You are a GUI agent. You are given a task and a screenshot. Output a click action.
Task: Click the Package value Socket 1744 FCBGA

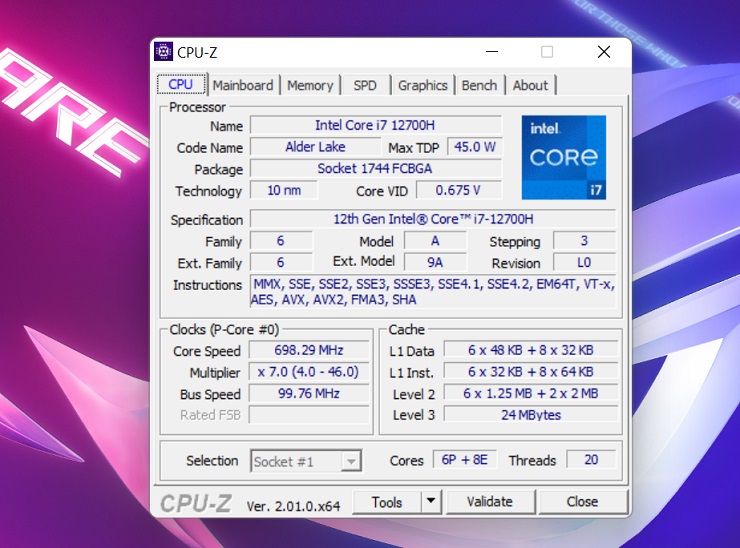coord(375,169)
